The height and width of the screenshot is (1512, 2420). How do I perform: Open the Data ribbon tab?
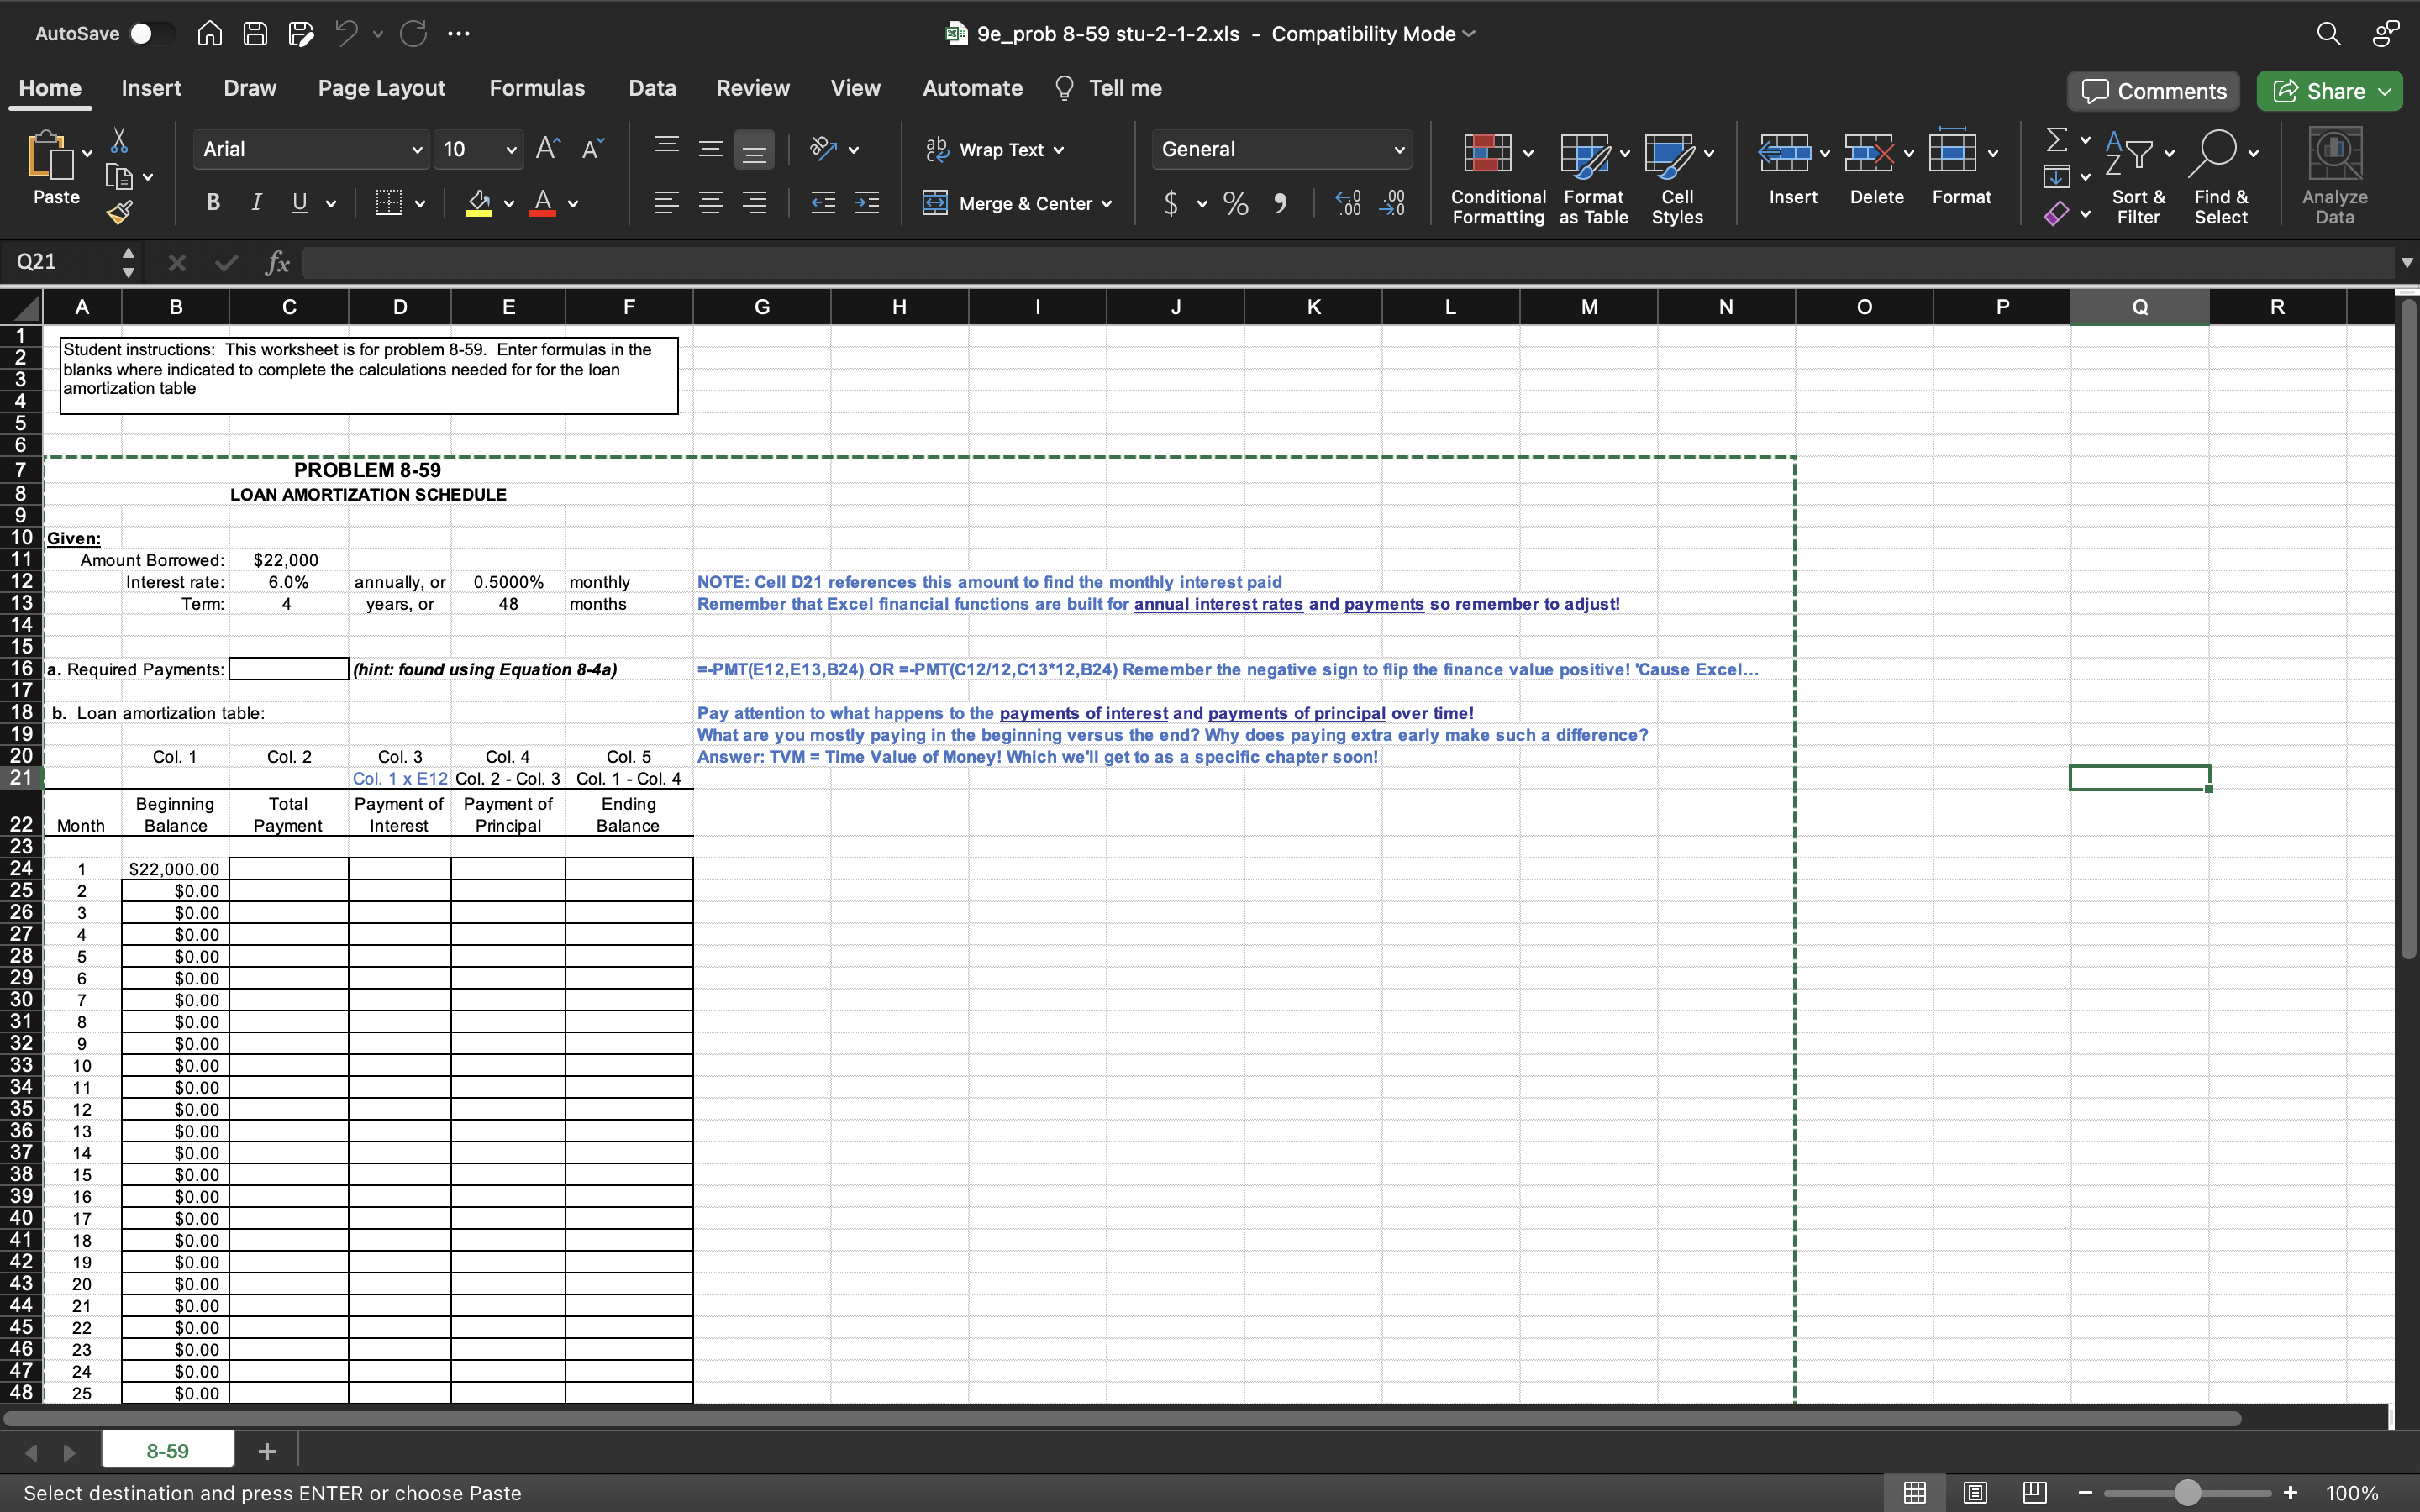pos(652,88)
